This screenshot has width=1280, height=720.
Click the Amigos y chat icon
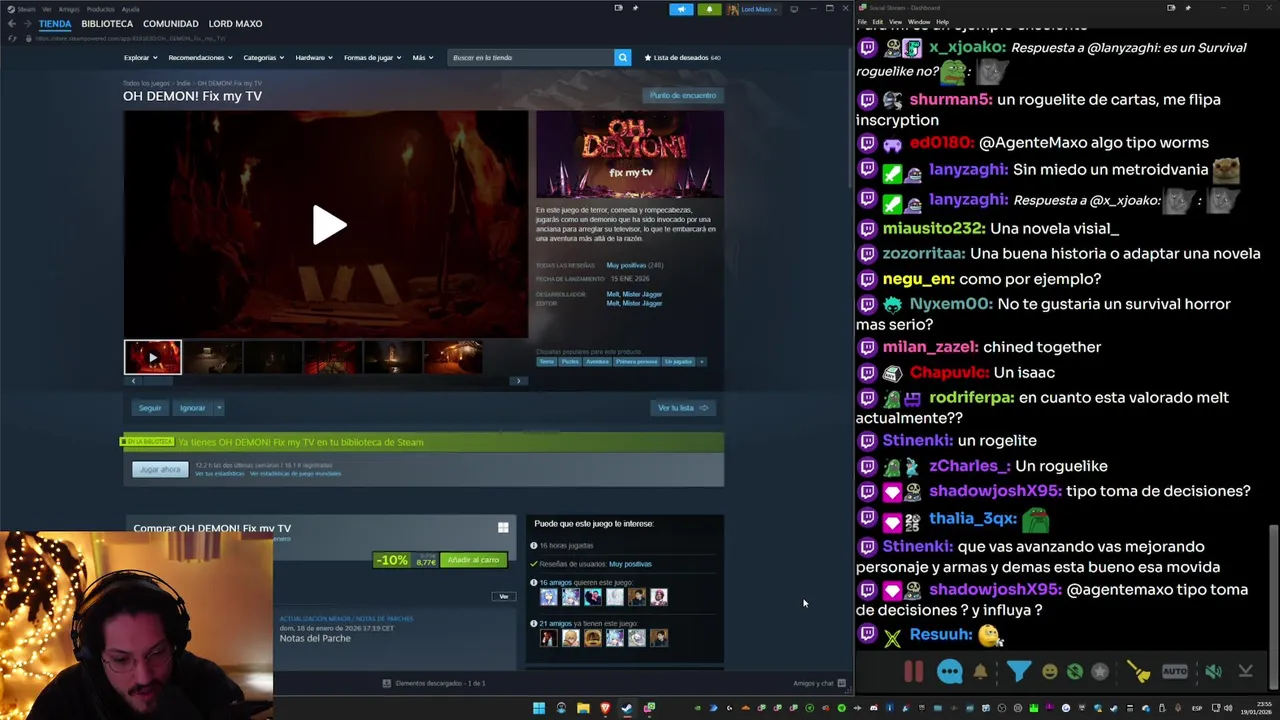841,683
